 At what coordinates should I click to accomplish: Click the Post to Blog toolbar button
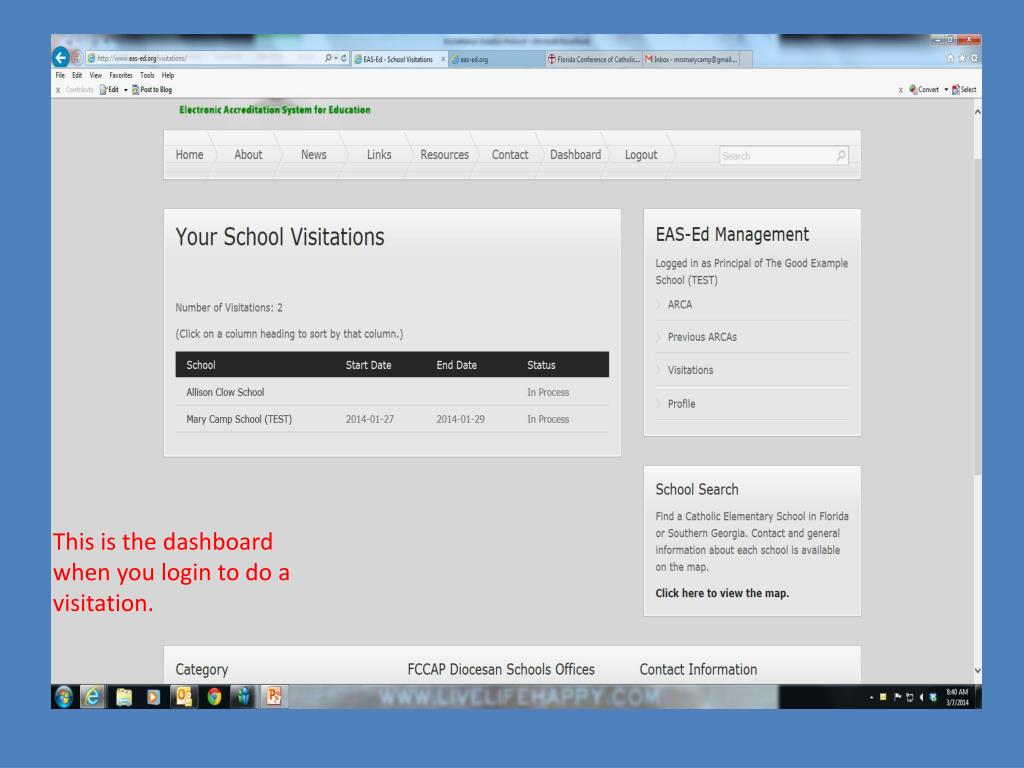point(152,89)
